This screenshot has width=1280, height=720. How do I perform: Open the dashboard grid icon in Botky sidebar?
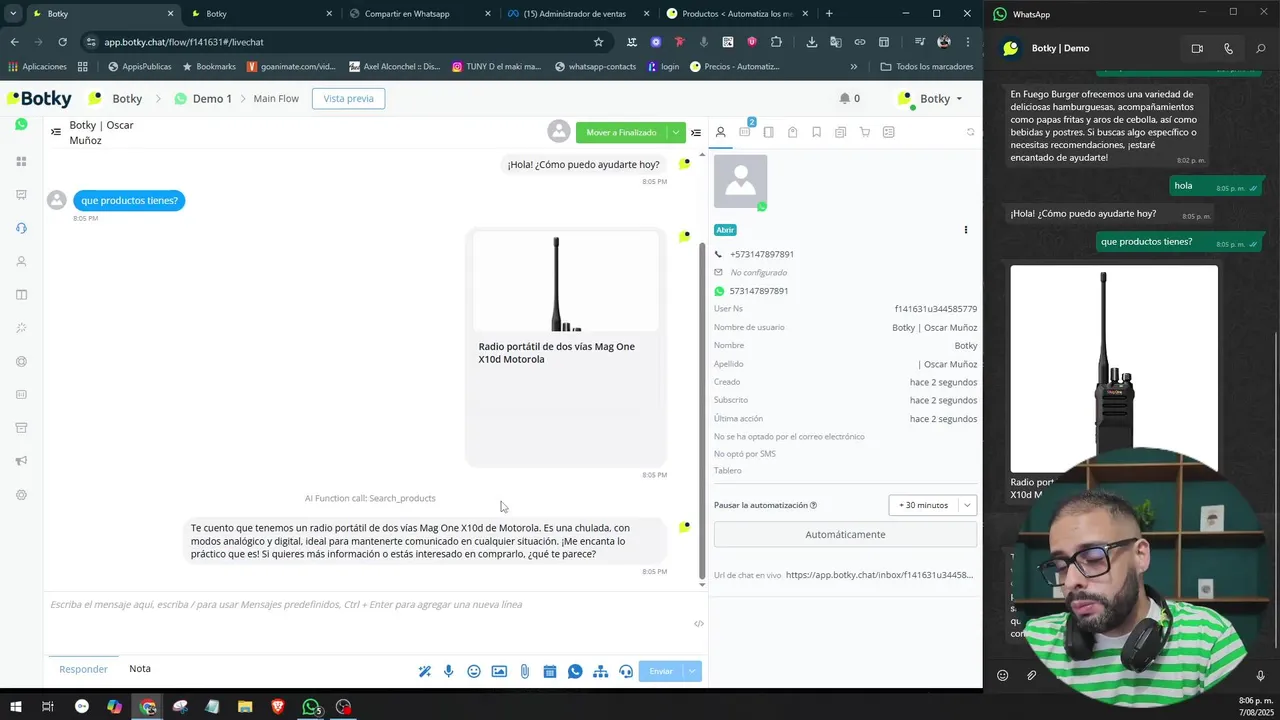21,161
